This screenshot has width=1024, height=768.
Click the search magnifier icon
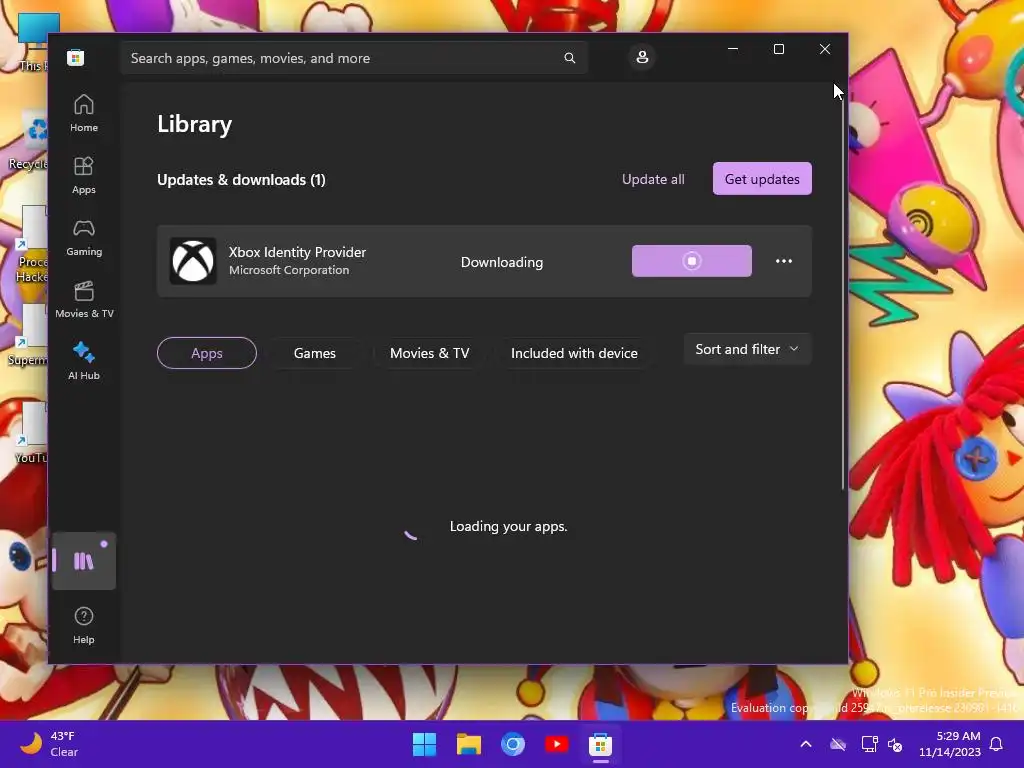coord(569,58)
